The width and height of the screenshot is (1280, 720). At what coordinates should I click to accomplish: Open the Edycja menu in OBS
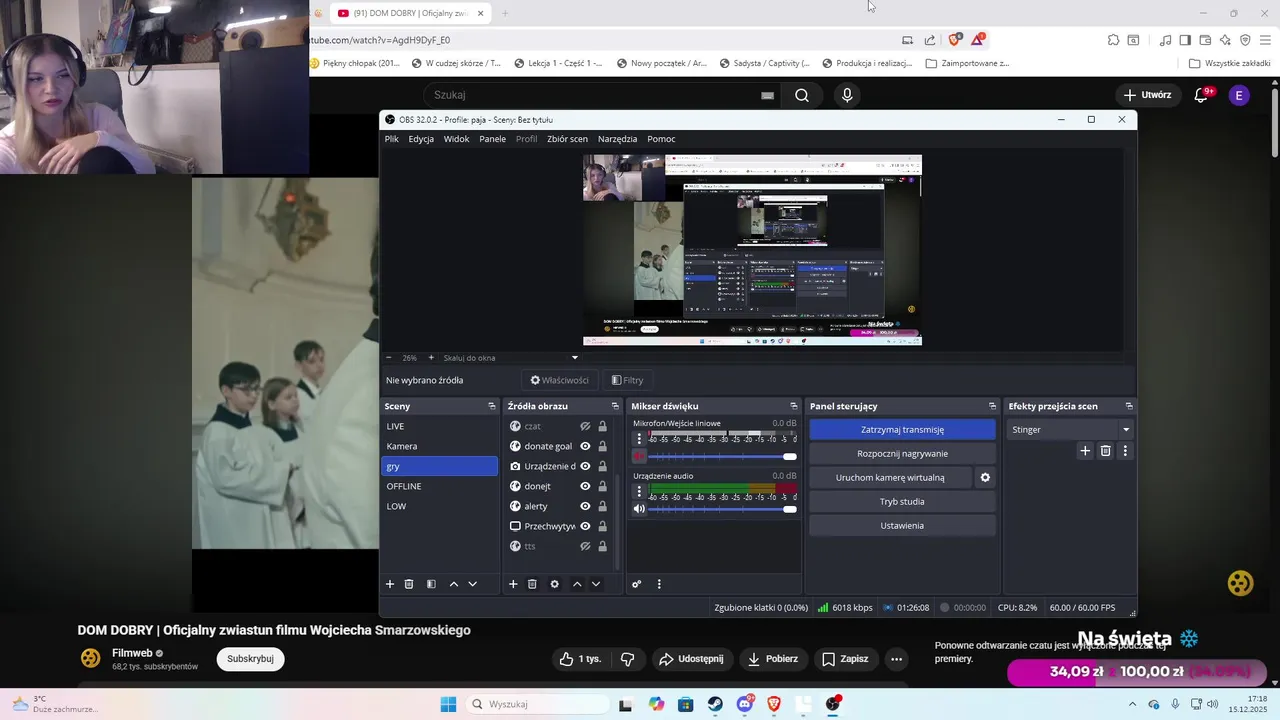(x=421, y=139)
